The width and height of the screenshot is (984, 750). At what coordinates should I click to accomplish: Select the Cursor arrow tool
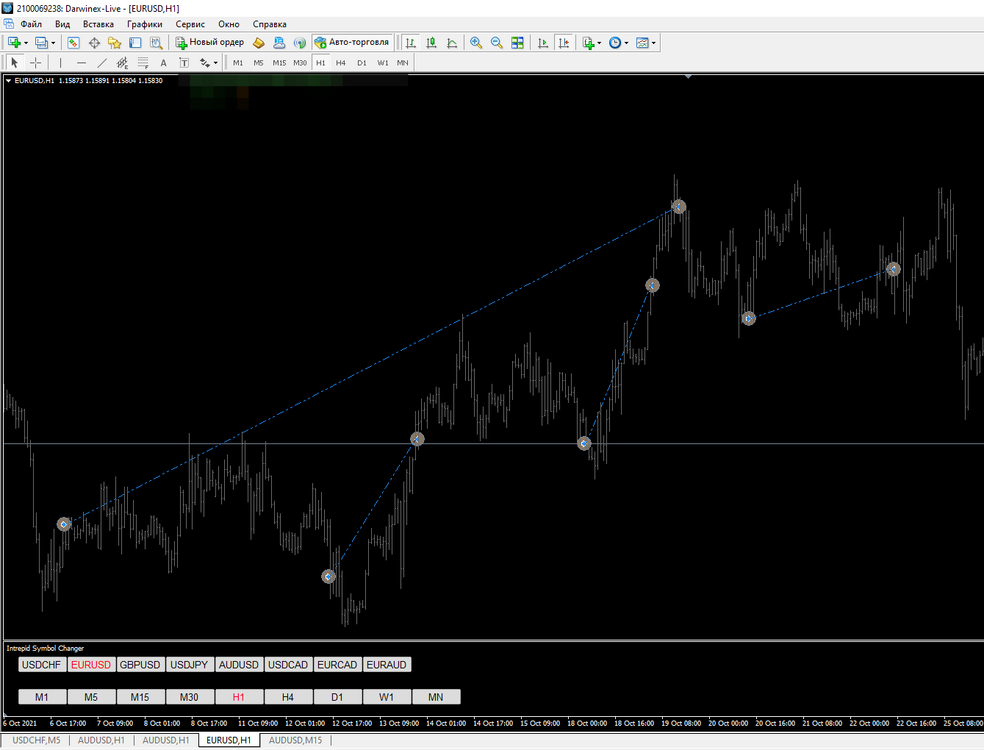click(14, 63)
